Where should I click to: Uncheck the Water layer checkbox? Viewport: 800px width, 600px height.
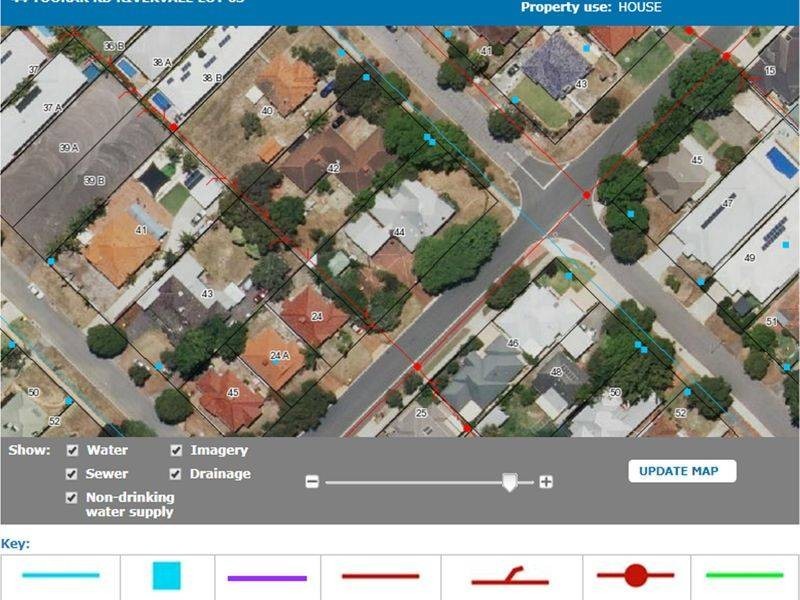click(x=72, y=450)
